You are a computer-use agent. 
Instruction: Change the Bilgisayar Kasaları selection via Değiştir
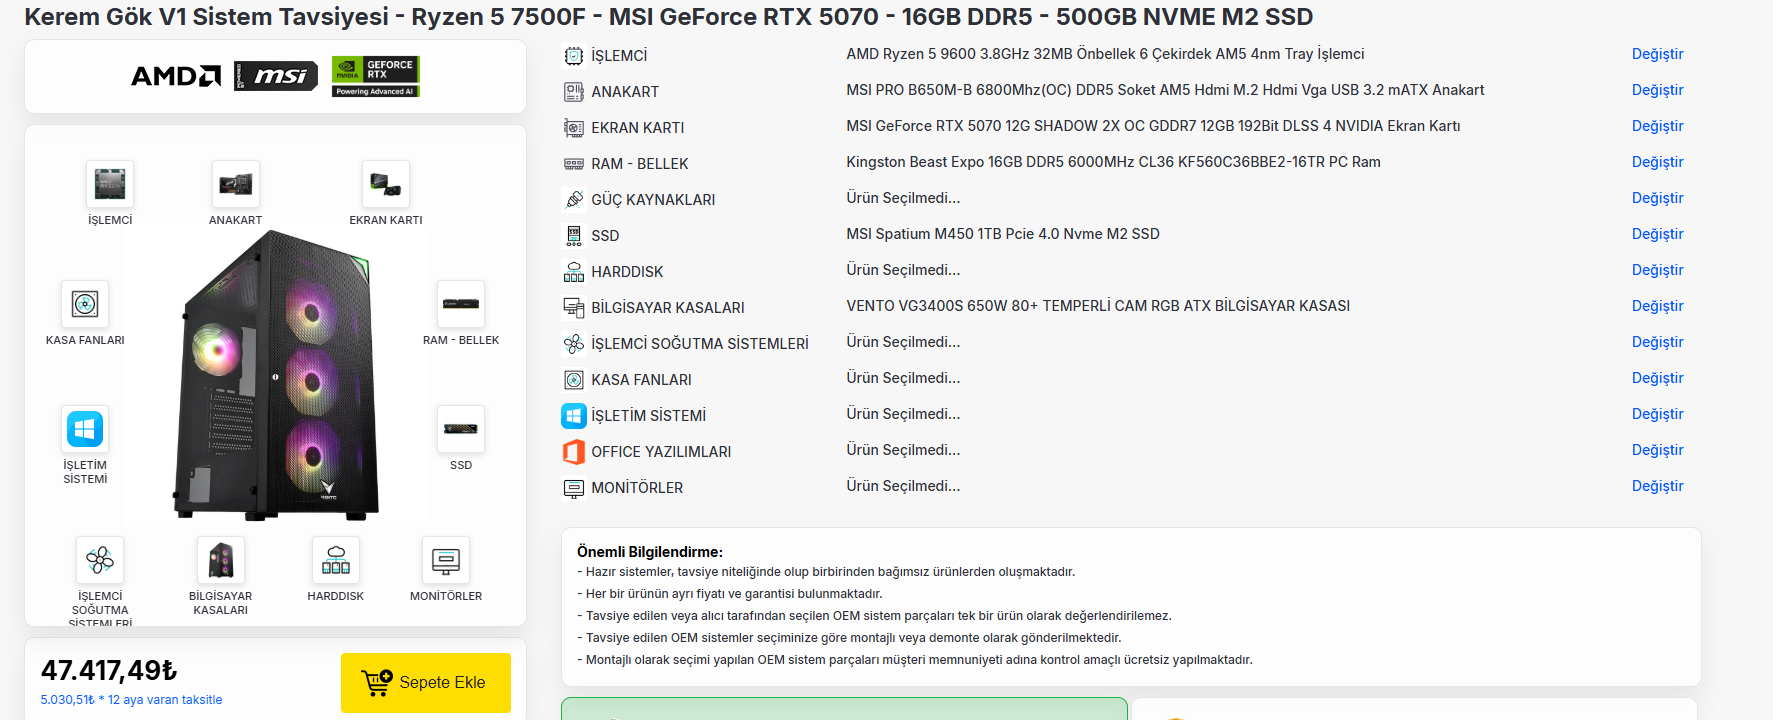(x=1657, y=306)
